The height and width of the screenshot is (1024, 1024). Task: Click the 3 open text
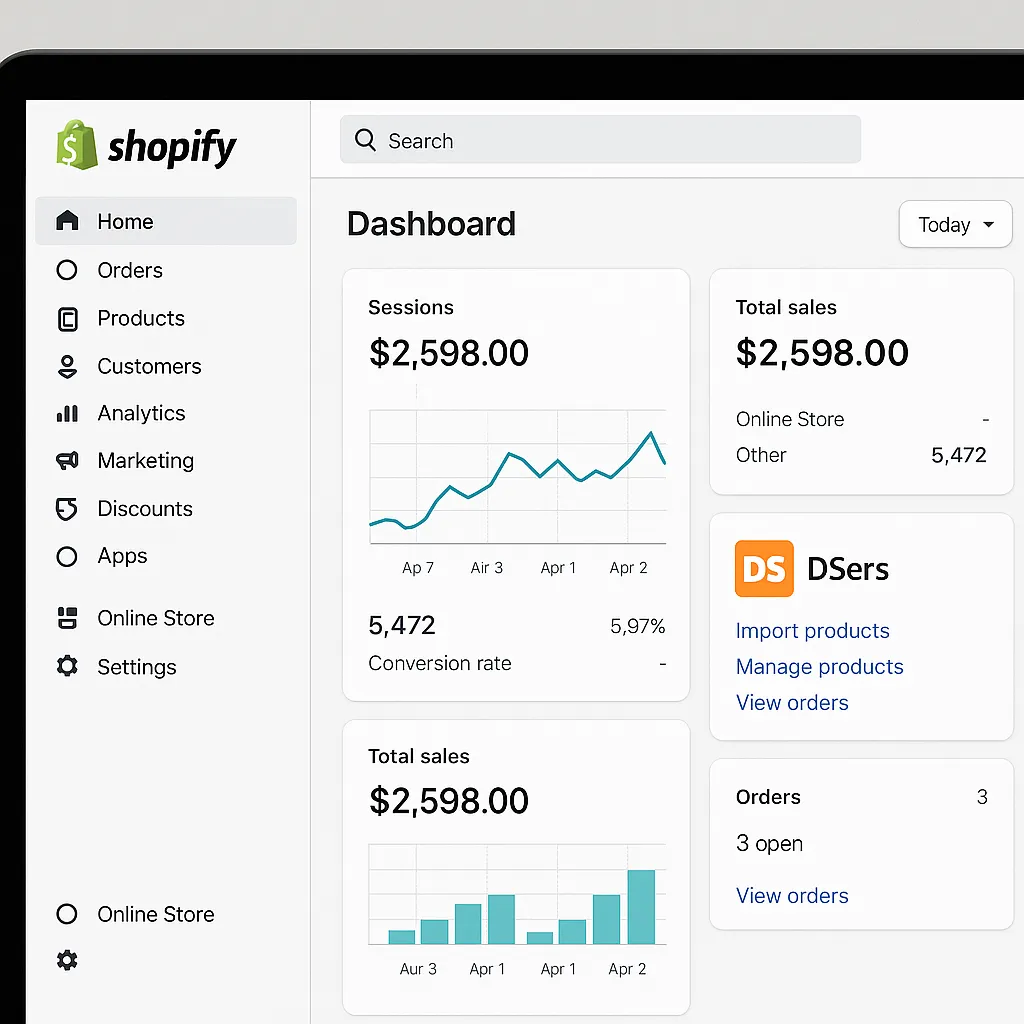pyautogui.click(x=769, y=844)
